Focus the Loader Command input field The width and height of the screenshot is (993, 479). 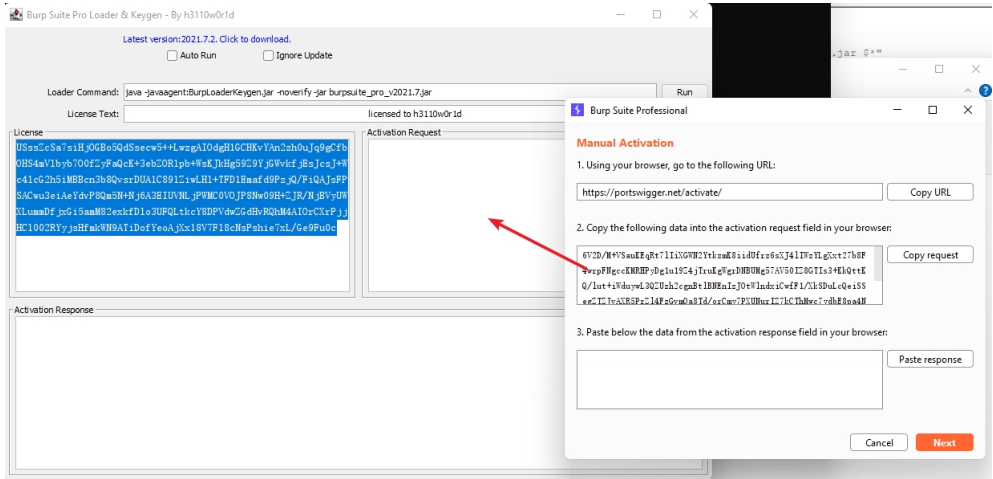click(x=390, y=92)
